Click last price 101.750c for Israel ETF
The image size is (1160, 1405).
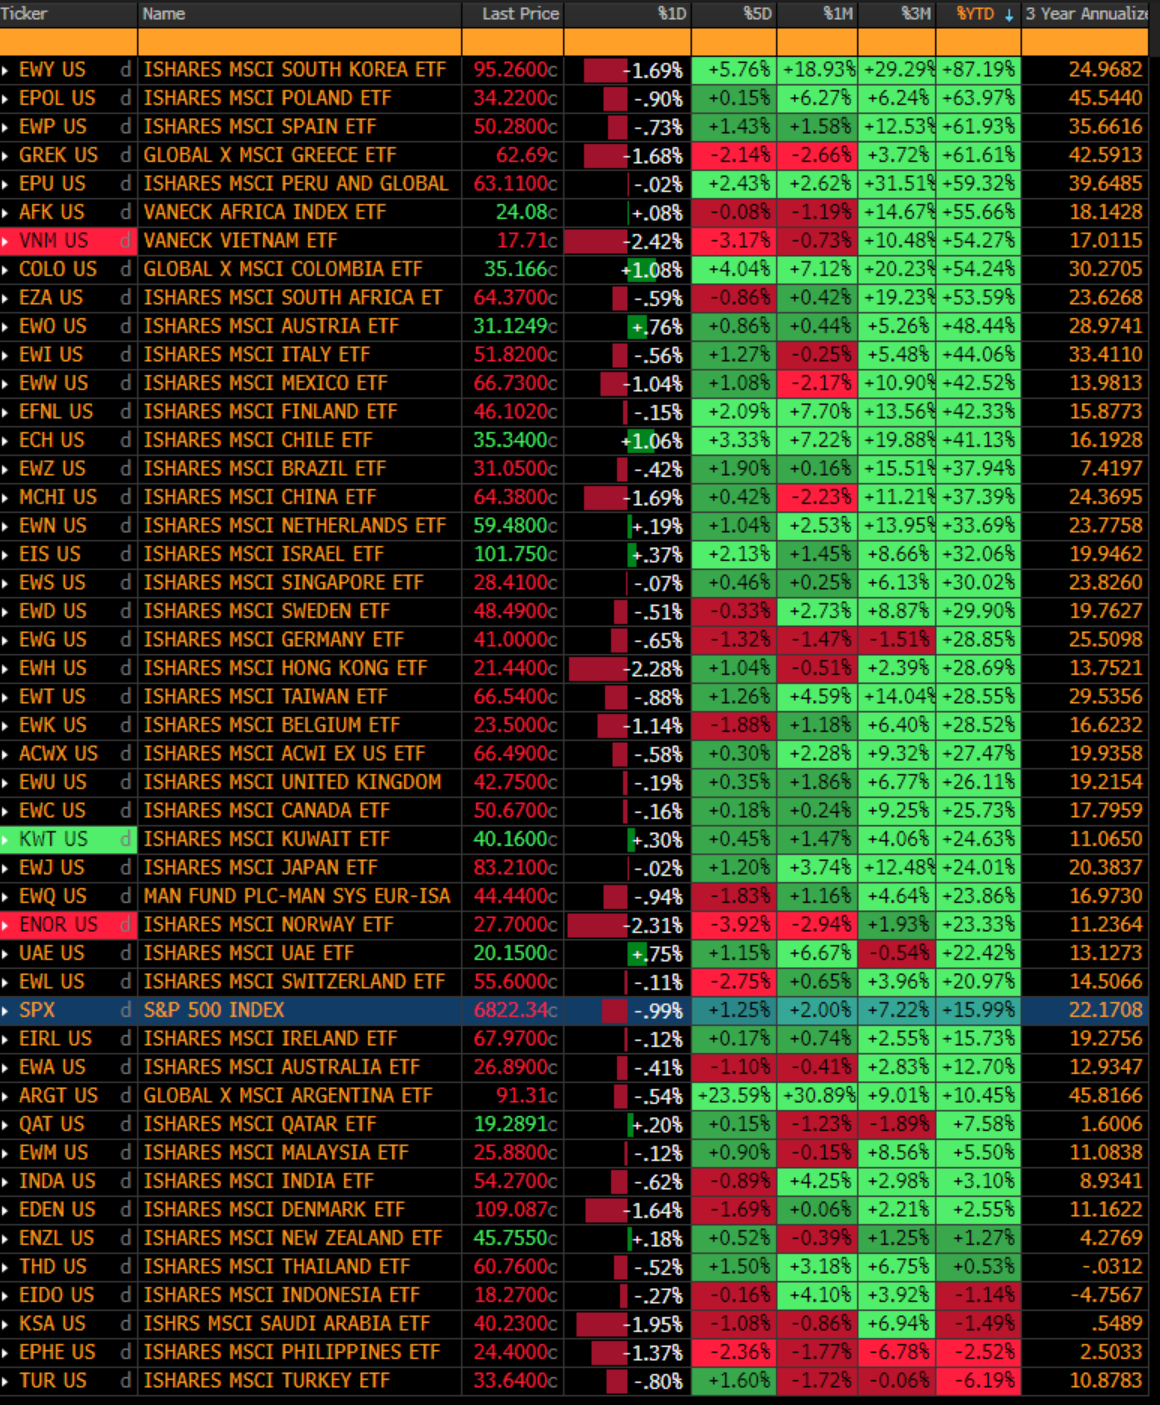515,554
